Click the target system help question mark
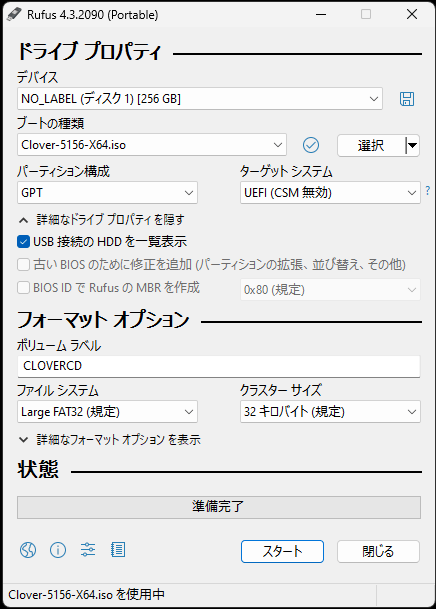Image resolution: width=436 pixels, height=609 pixels. coord(427,191)
